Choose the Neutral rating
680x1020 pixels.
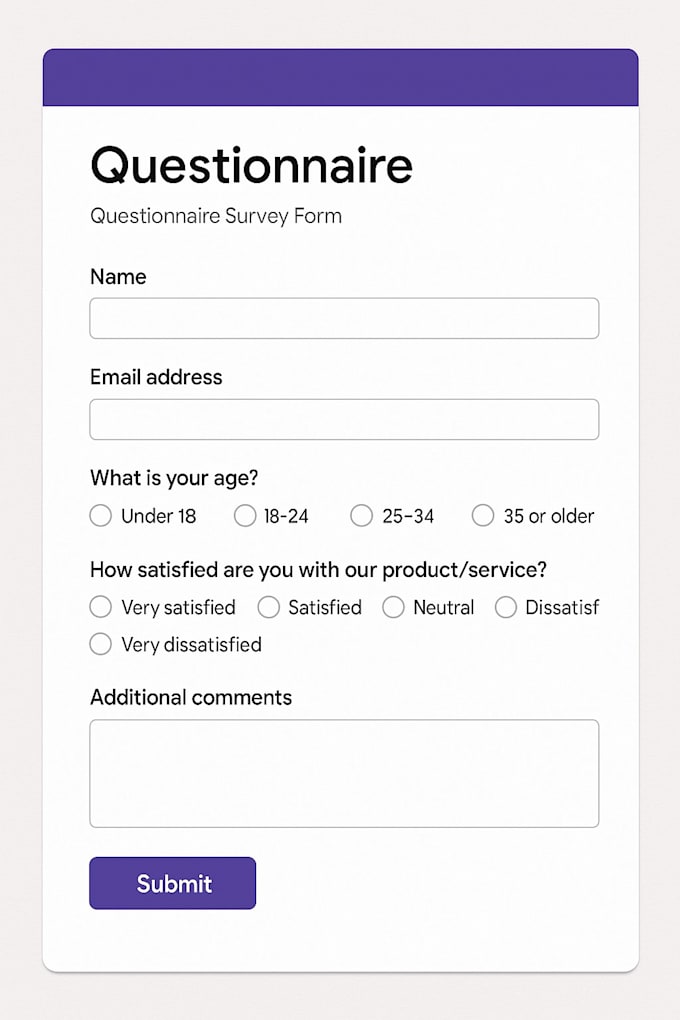[393, 607]
